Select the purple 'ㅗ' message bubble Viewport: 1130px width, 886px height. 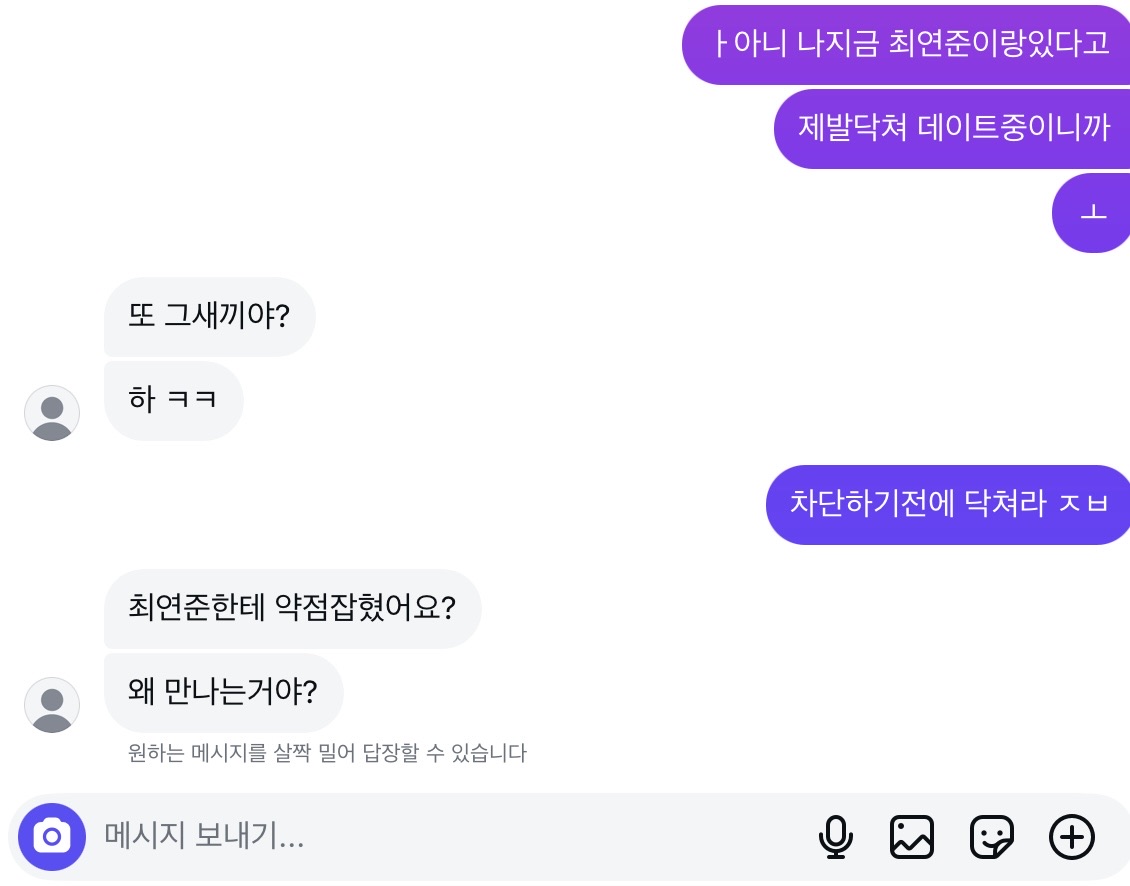coord(1092,213)
